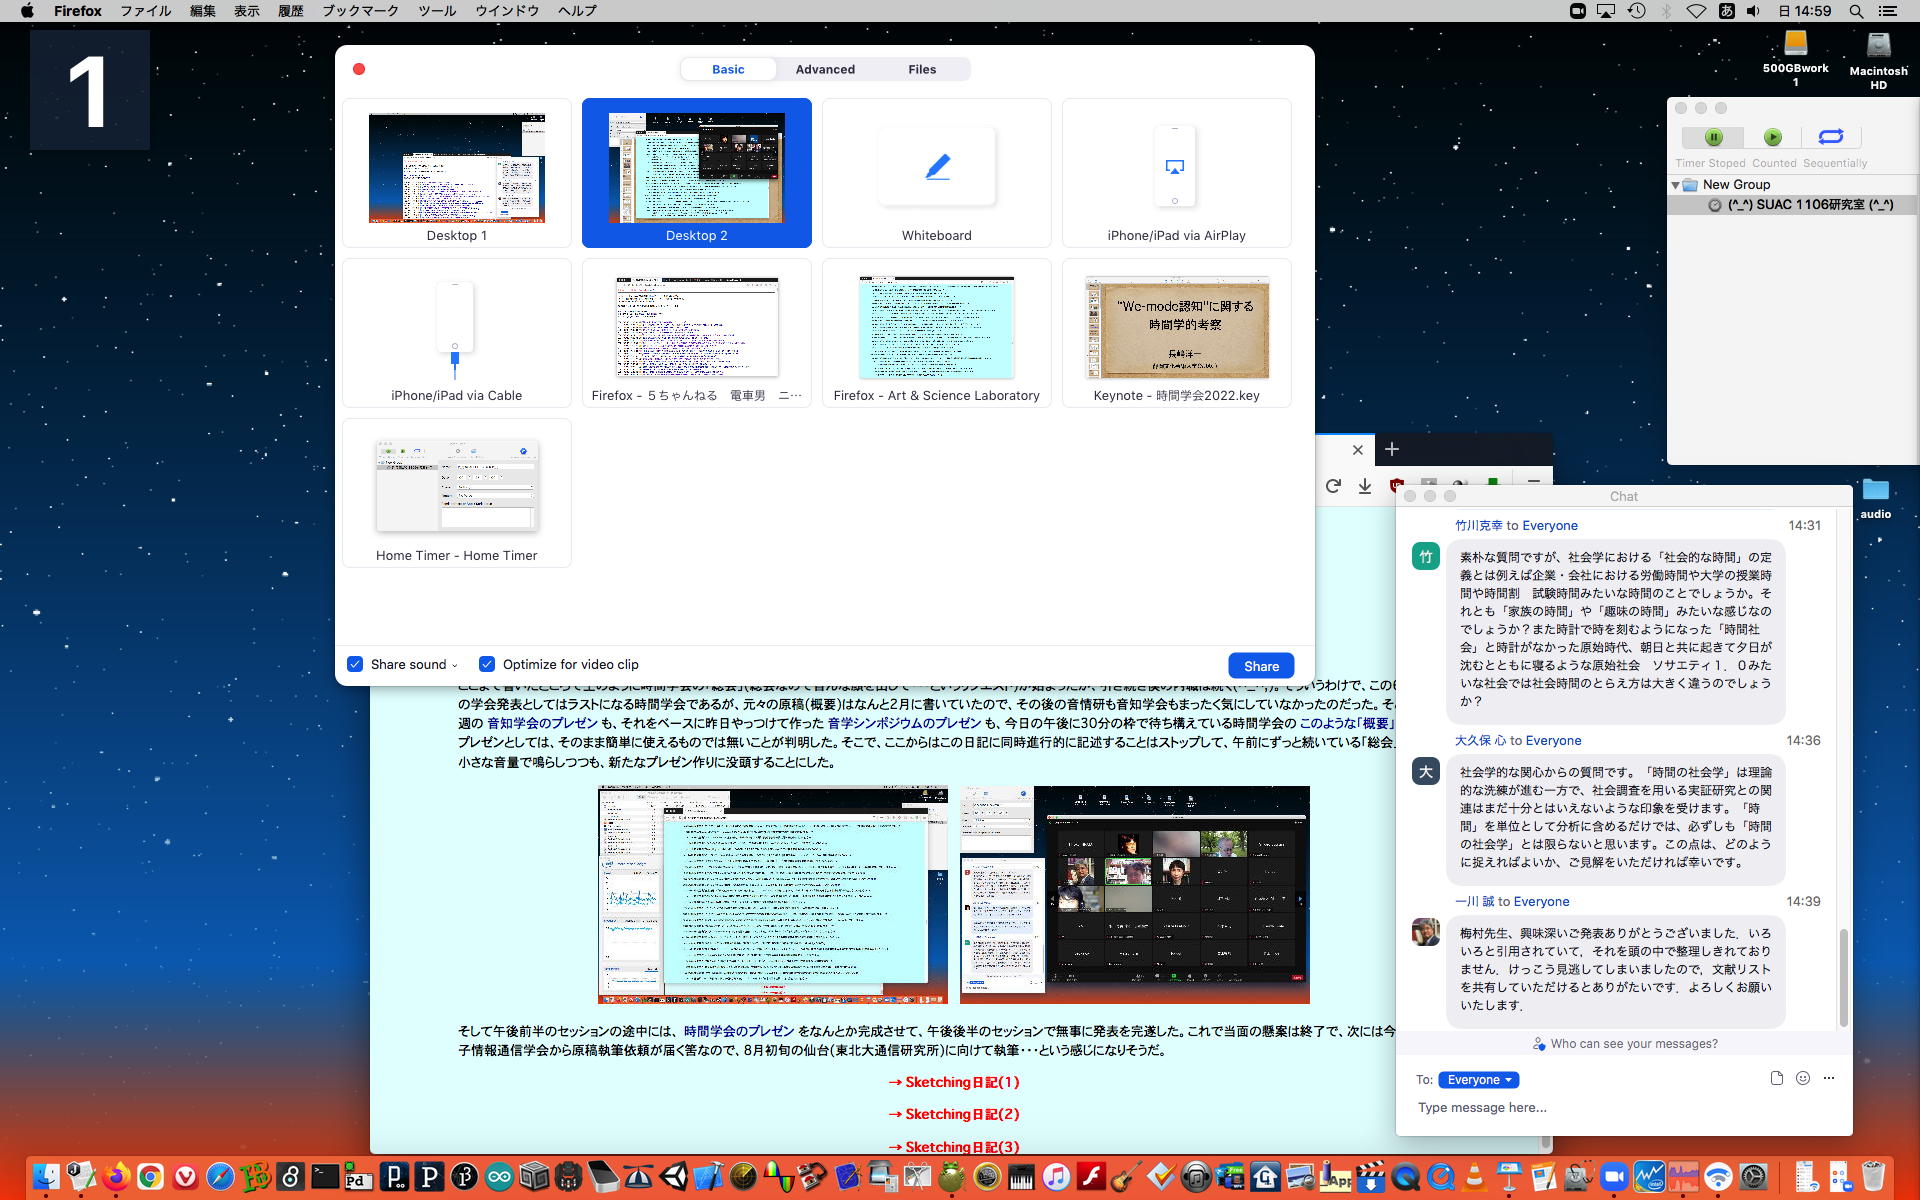Image resolution: width=1920 pixels, height=1200 pixels.
Task: Switch to the Advanced tab
Action: [825, 69]
